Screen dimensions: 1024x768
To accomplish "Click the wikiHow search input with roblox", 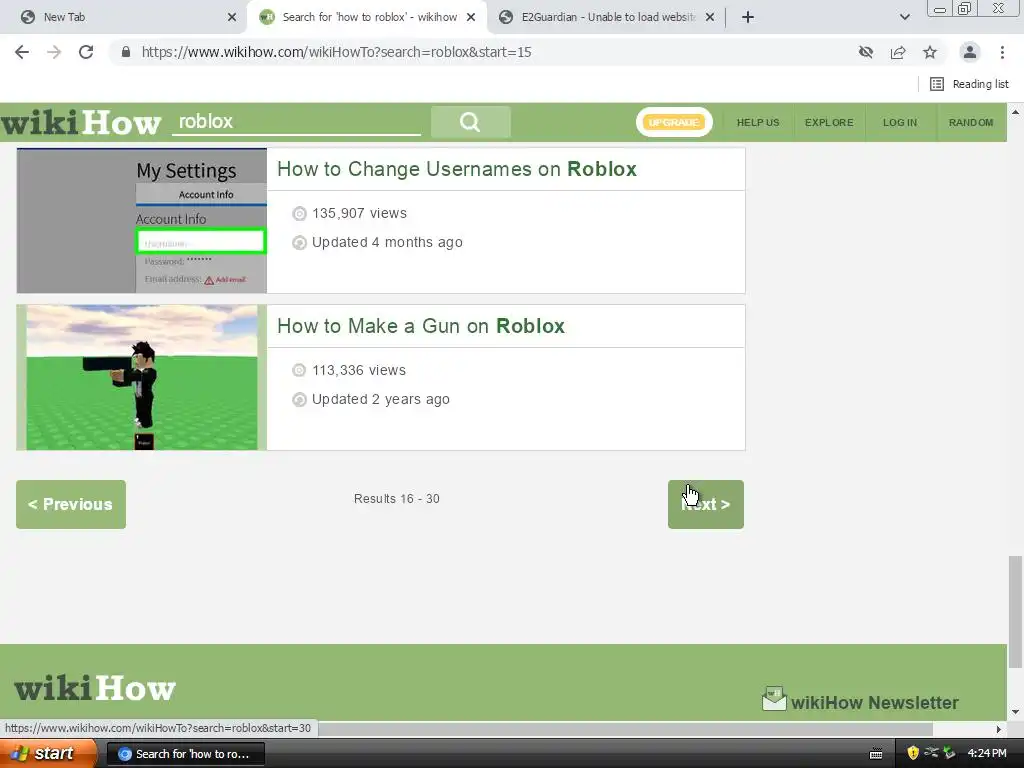I will (x=296, y=121).
